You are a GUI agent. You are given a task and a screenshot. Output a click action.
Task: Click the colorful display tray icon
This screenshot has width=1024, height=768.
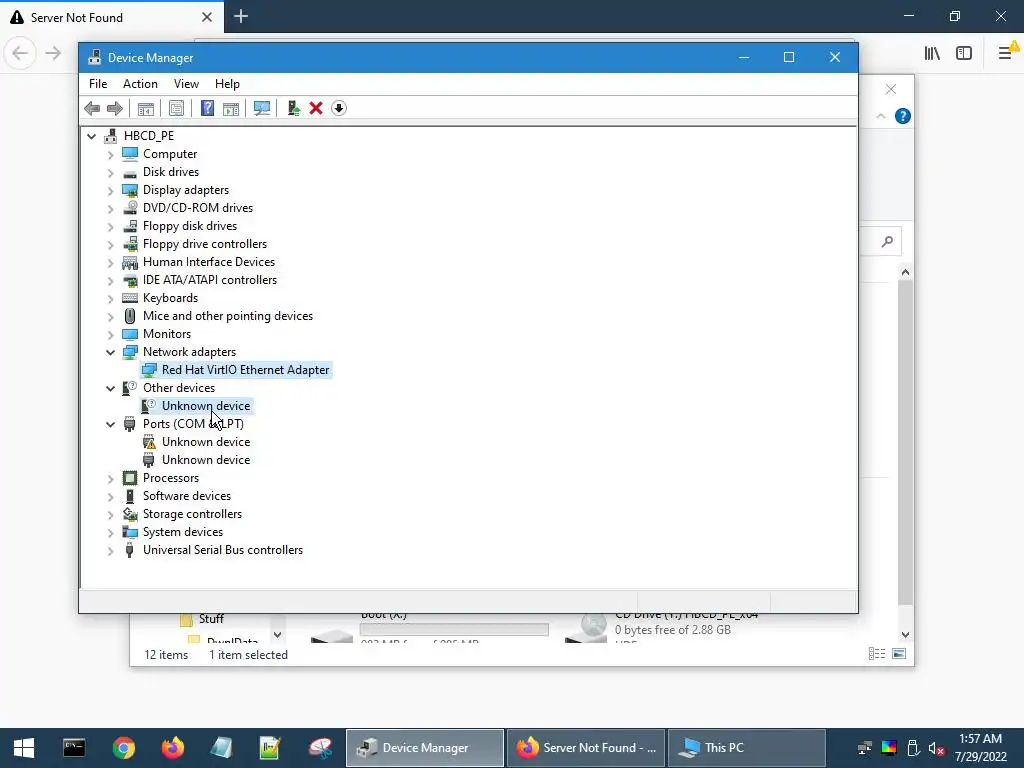pos(889,748)
